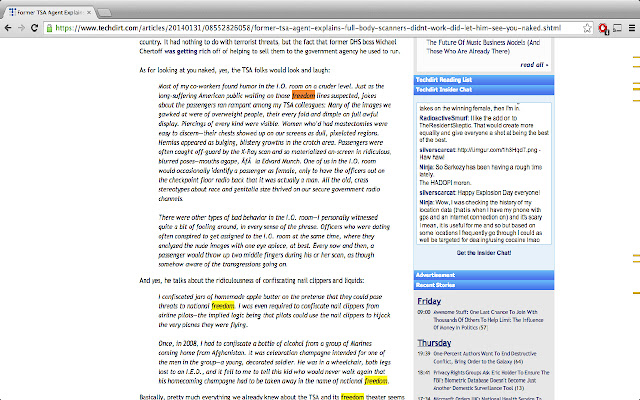The width and height of the screenshot is (640, 400).
Task: Click the RadioactiveSmurf username in chat
Action: (444, 118)
